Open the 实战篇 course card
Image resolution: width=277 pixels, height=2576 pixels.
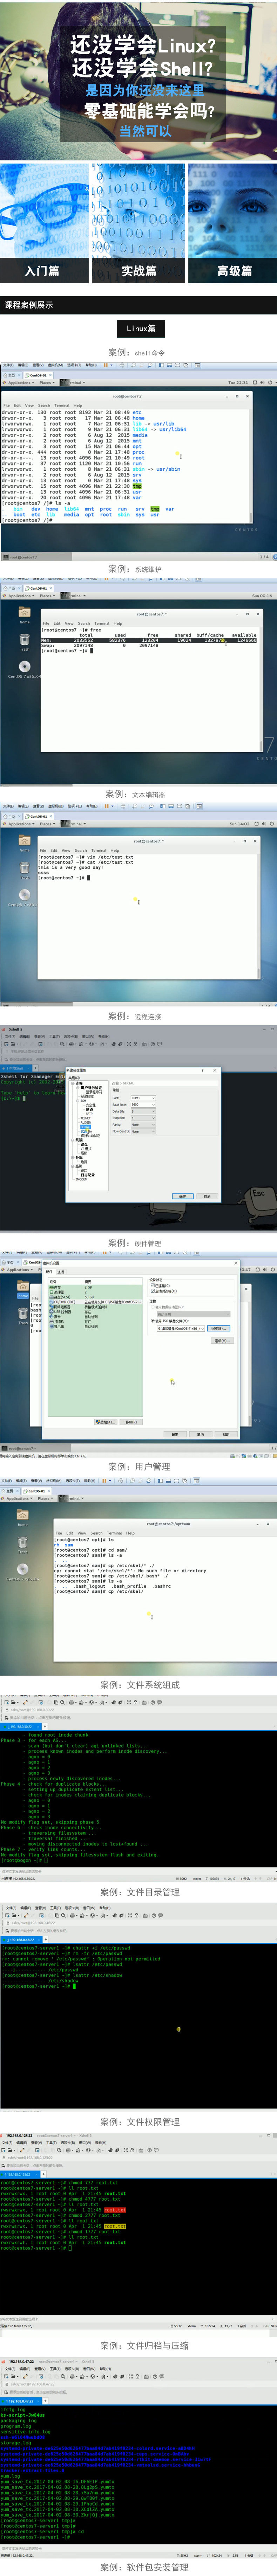tap(138, 223)
